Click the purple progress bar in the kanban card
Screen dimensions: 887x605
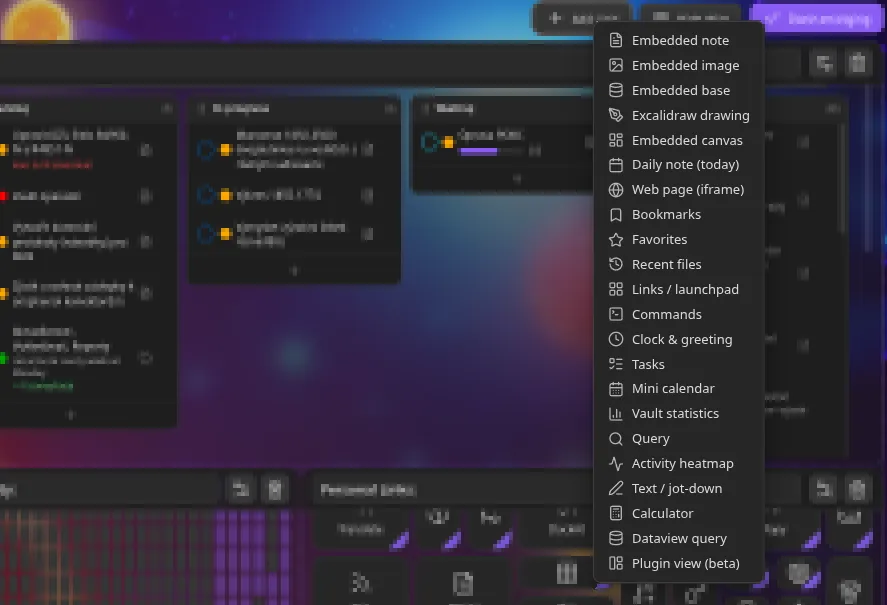[x=479, y=151]
